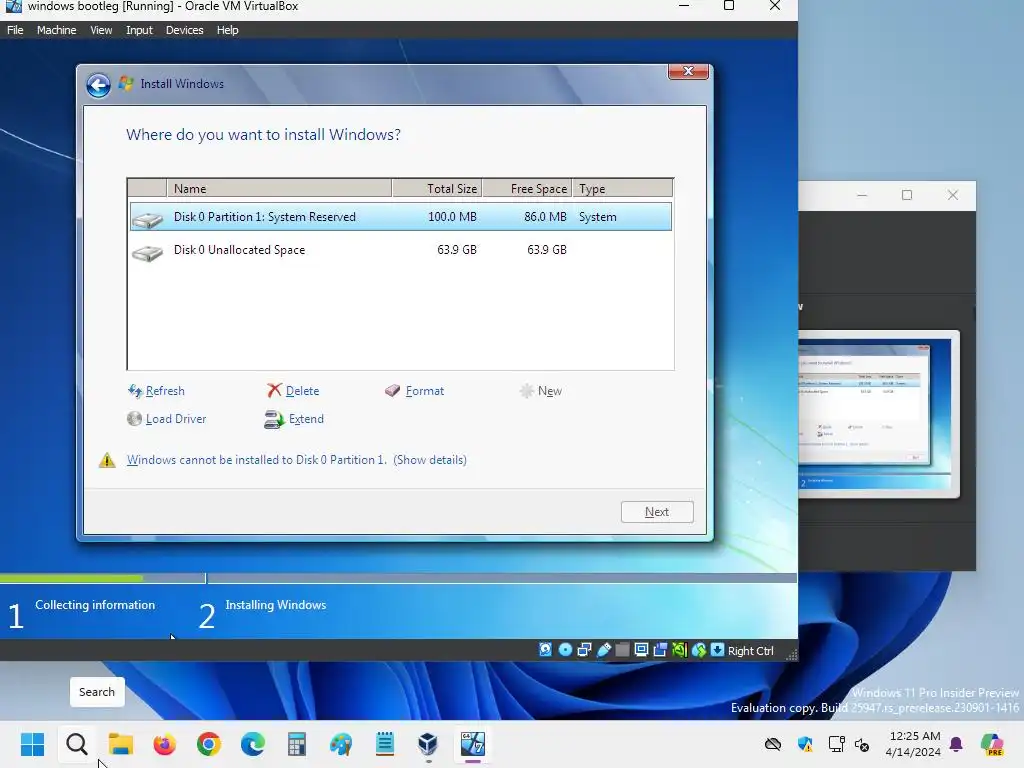Viewport: 1024px width, 768px height.
Task: Open the VirtualBox File menu
Action: coord(15,30)
